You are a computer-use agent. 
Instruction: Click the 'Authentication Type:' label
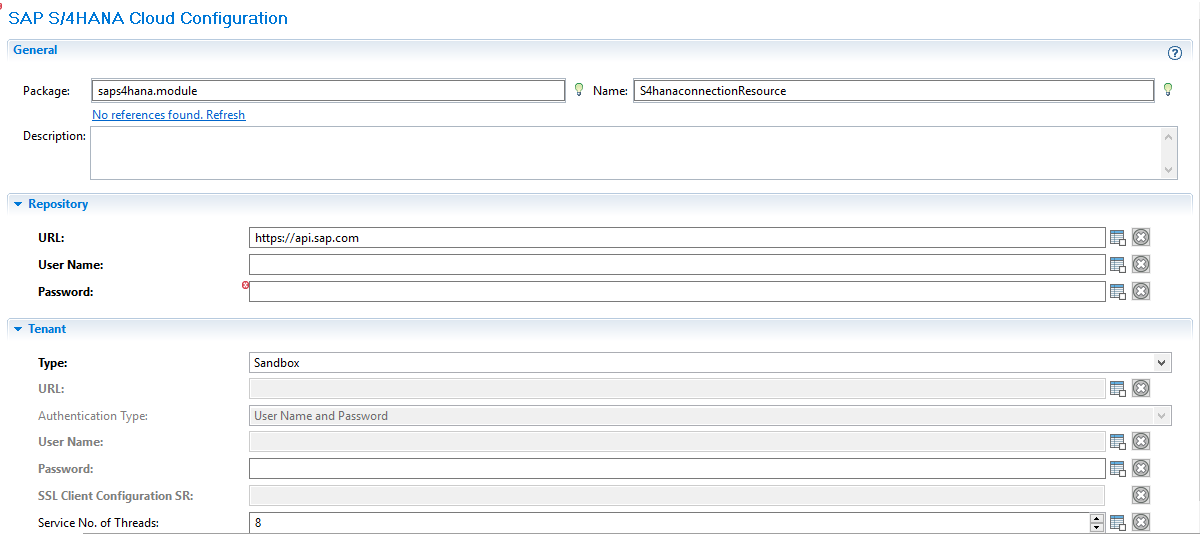[93, 416]
